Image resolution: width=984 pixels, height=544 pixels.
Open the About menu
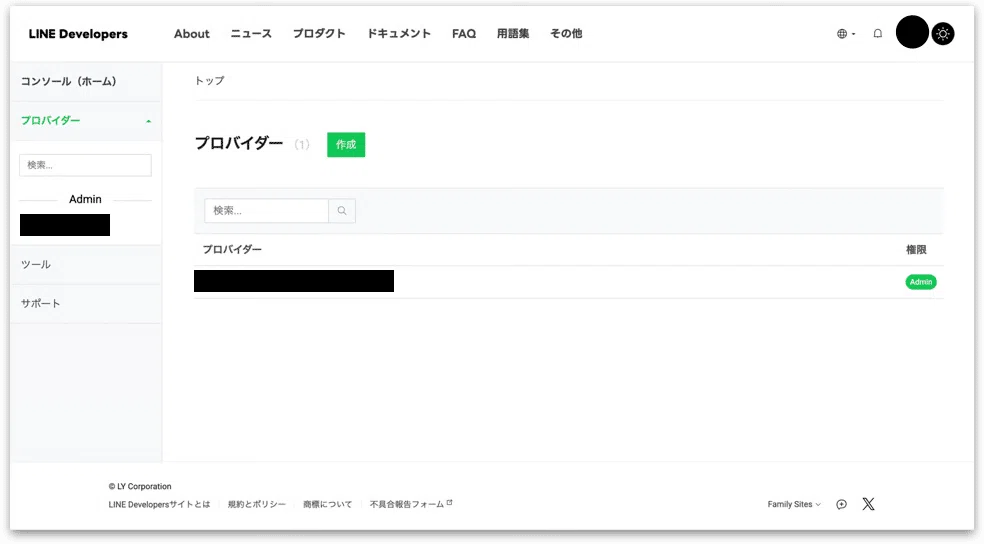click(191, 34)
